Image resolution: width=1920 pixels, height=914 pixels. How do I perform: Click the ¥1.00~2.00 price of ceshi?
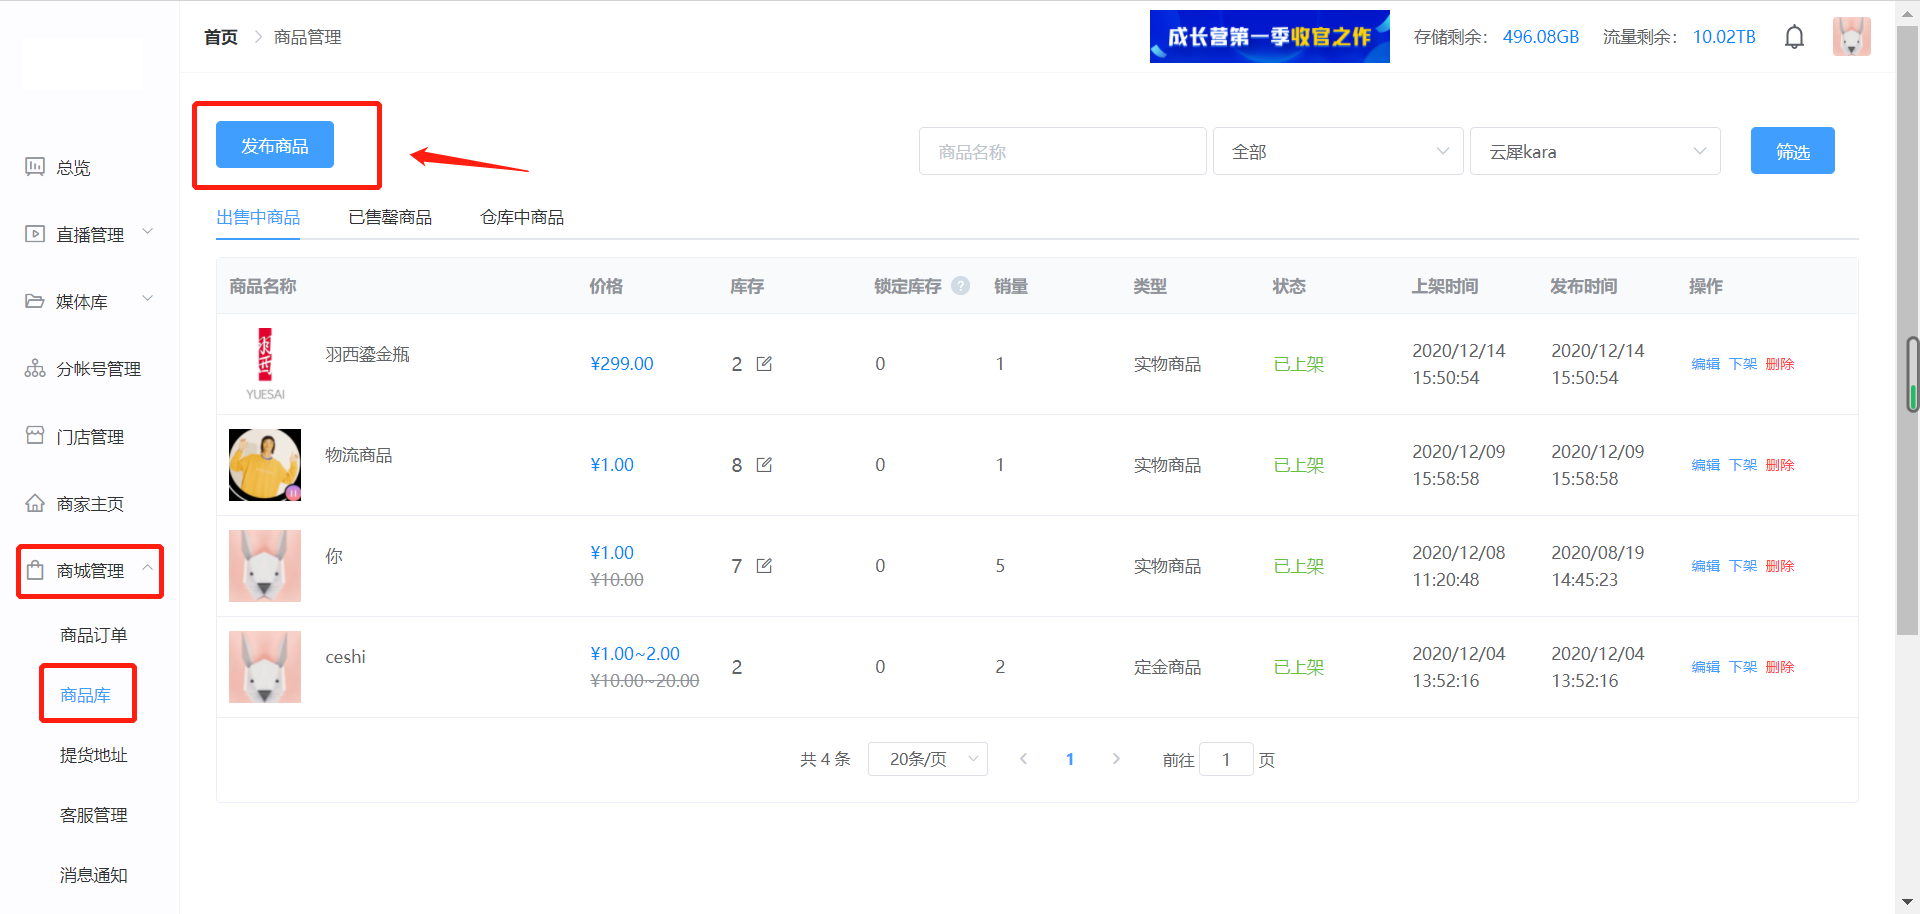635,654
